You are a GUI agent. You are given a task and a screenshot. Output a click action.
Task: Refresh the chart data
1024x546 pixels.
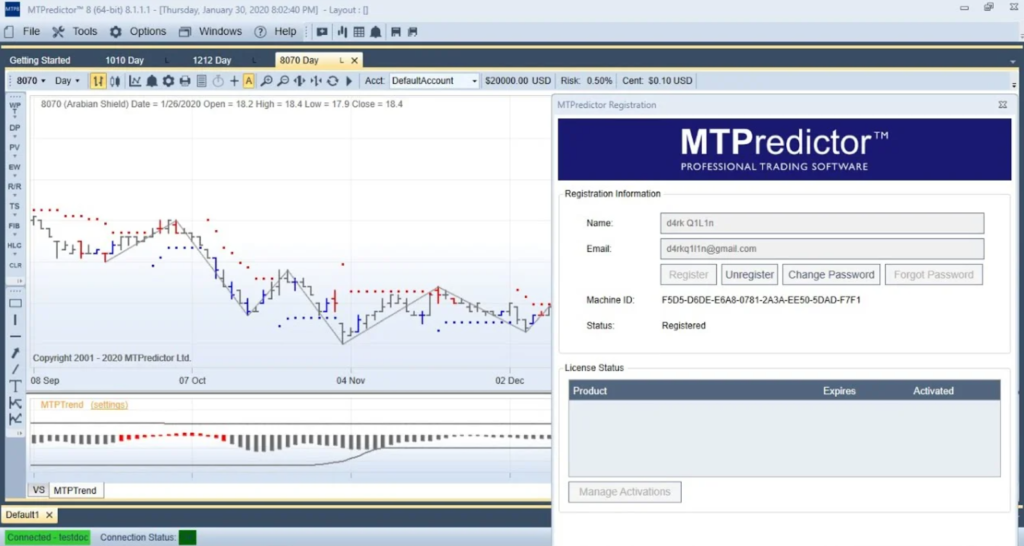pyautogui.click(x=332, y=81)
